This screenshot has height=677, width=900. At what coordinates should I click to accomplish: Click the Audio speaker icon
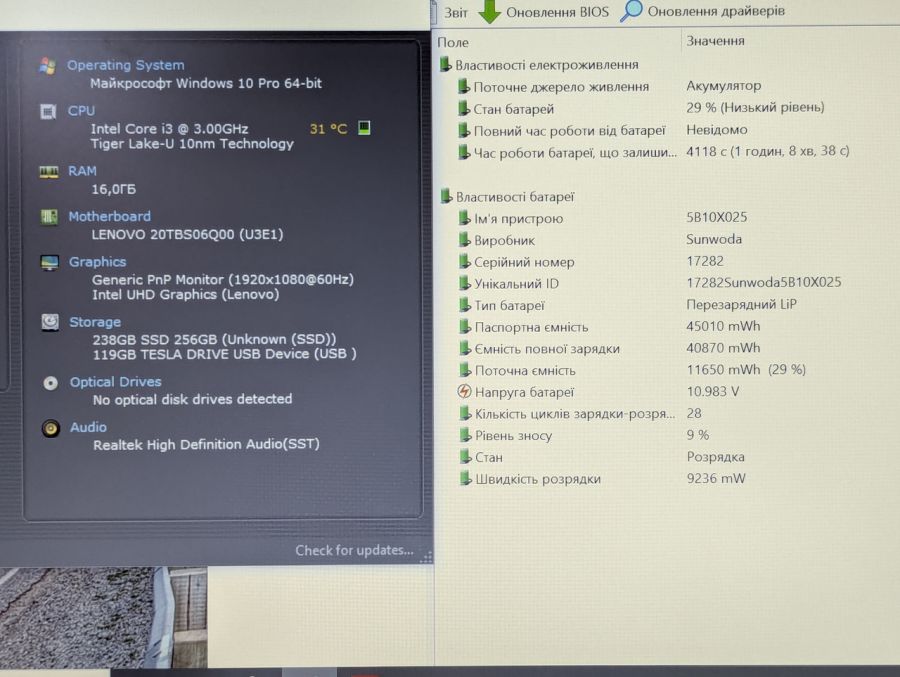click(51, 428)
